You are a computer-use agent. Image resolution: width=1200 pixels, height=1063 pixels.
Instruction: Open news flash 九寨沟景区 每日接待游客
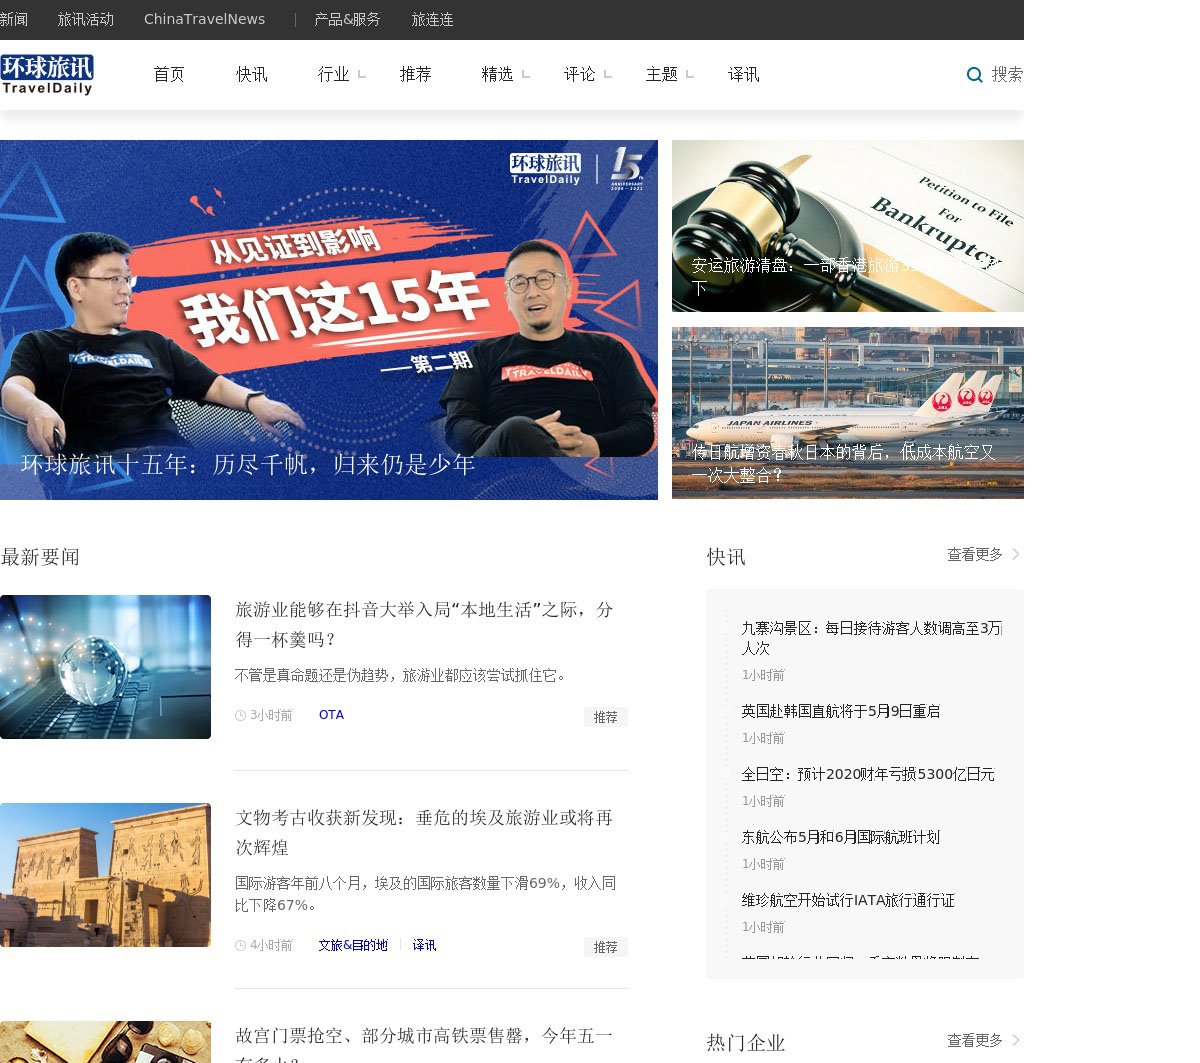click(872, 638)
